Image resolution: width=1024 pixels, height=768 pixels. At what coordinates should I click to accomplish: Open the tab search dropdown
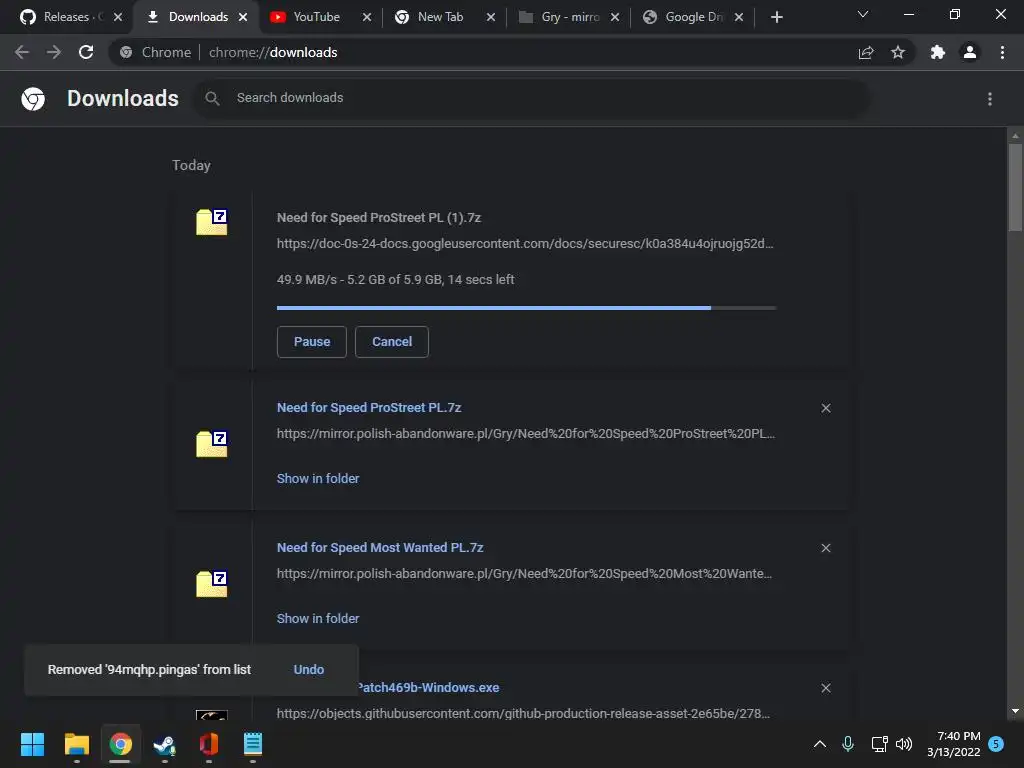tap(863, 14)
